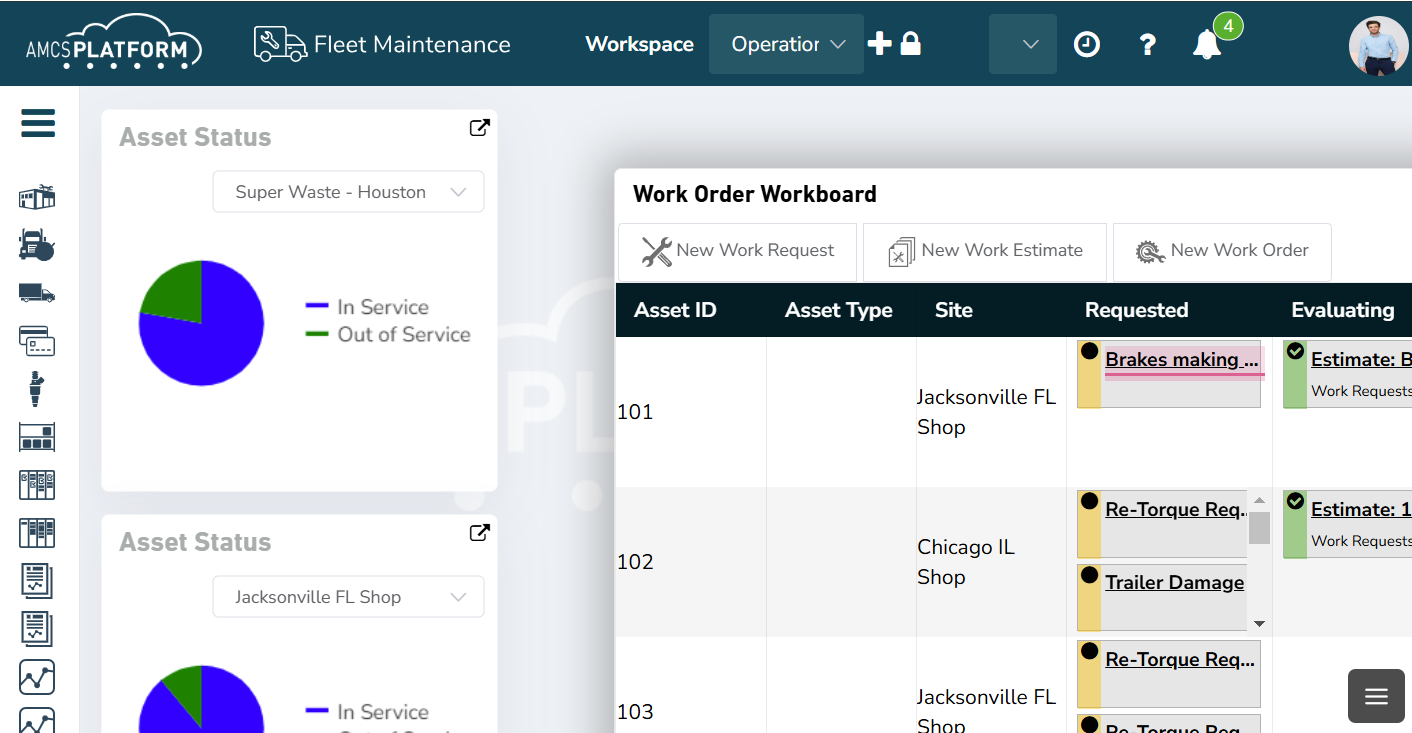This screenshot has height=733, width=1412.
Task: Change Asset Status site from Super Waste - Houston
Action: [x=348, y=191]
